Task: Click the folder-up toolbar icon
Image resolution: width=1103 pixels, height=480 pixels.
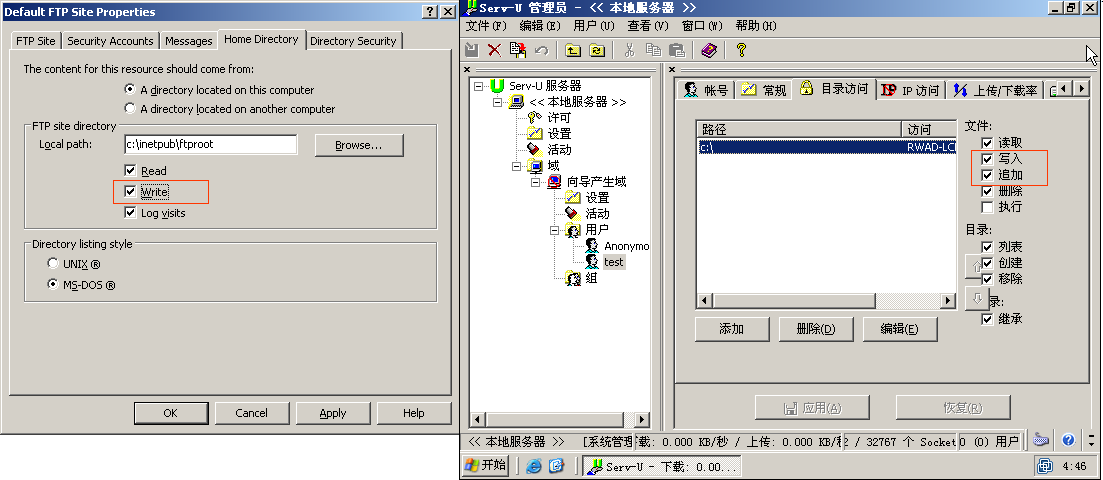Action: (574, 50)
